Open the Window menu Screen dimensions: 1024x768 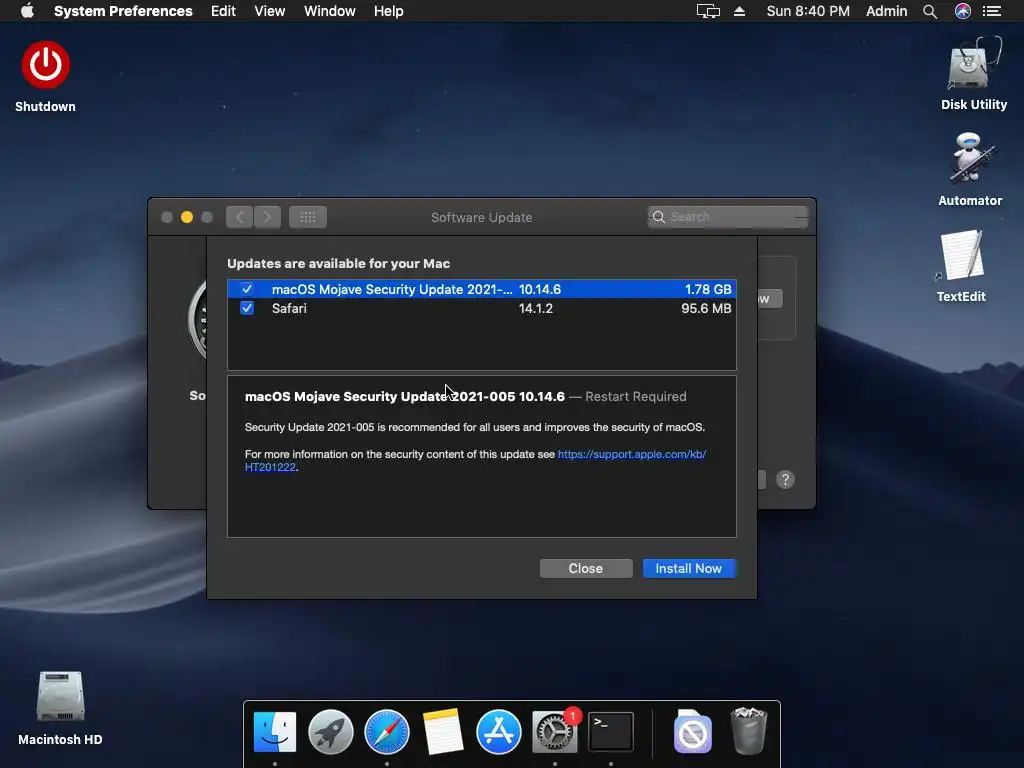pos(330,11)
